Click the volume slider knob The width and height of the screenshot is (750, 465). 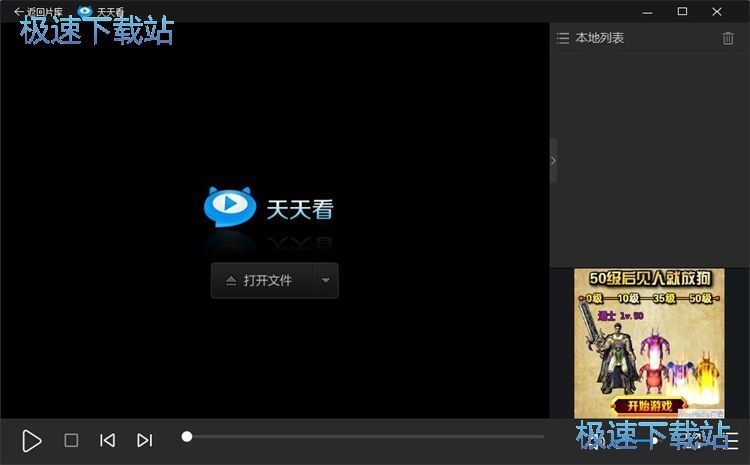coord(654,440)
